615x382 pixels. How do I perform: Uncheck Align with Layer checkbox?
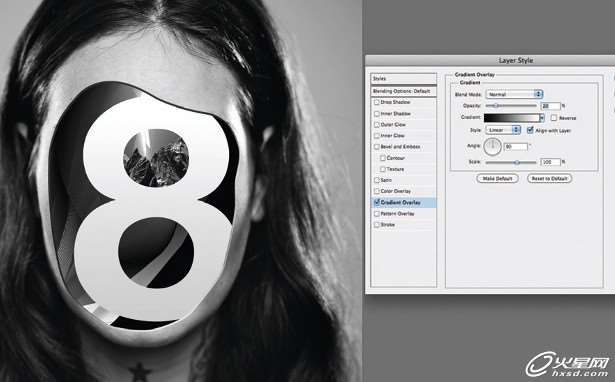point(530,130)
